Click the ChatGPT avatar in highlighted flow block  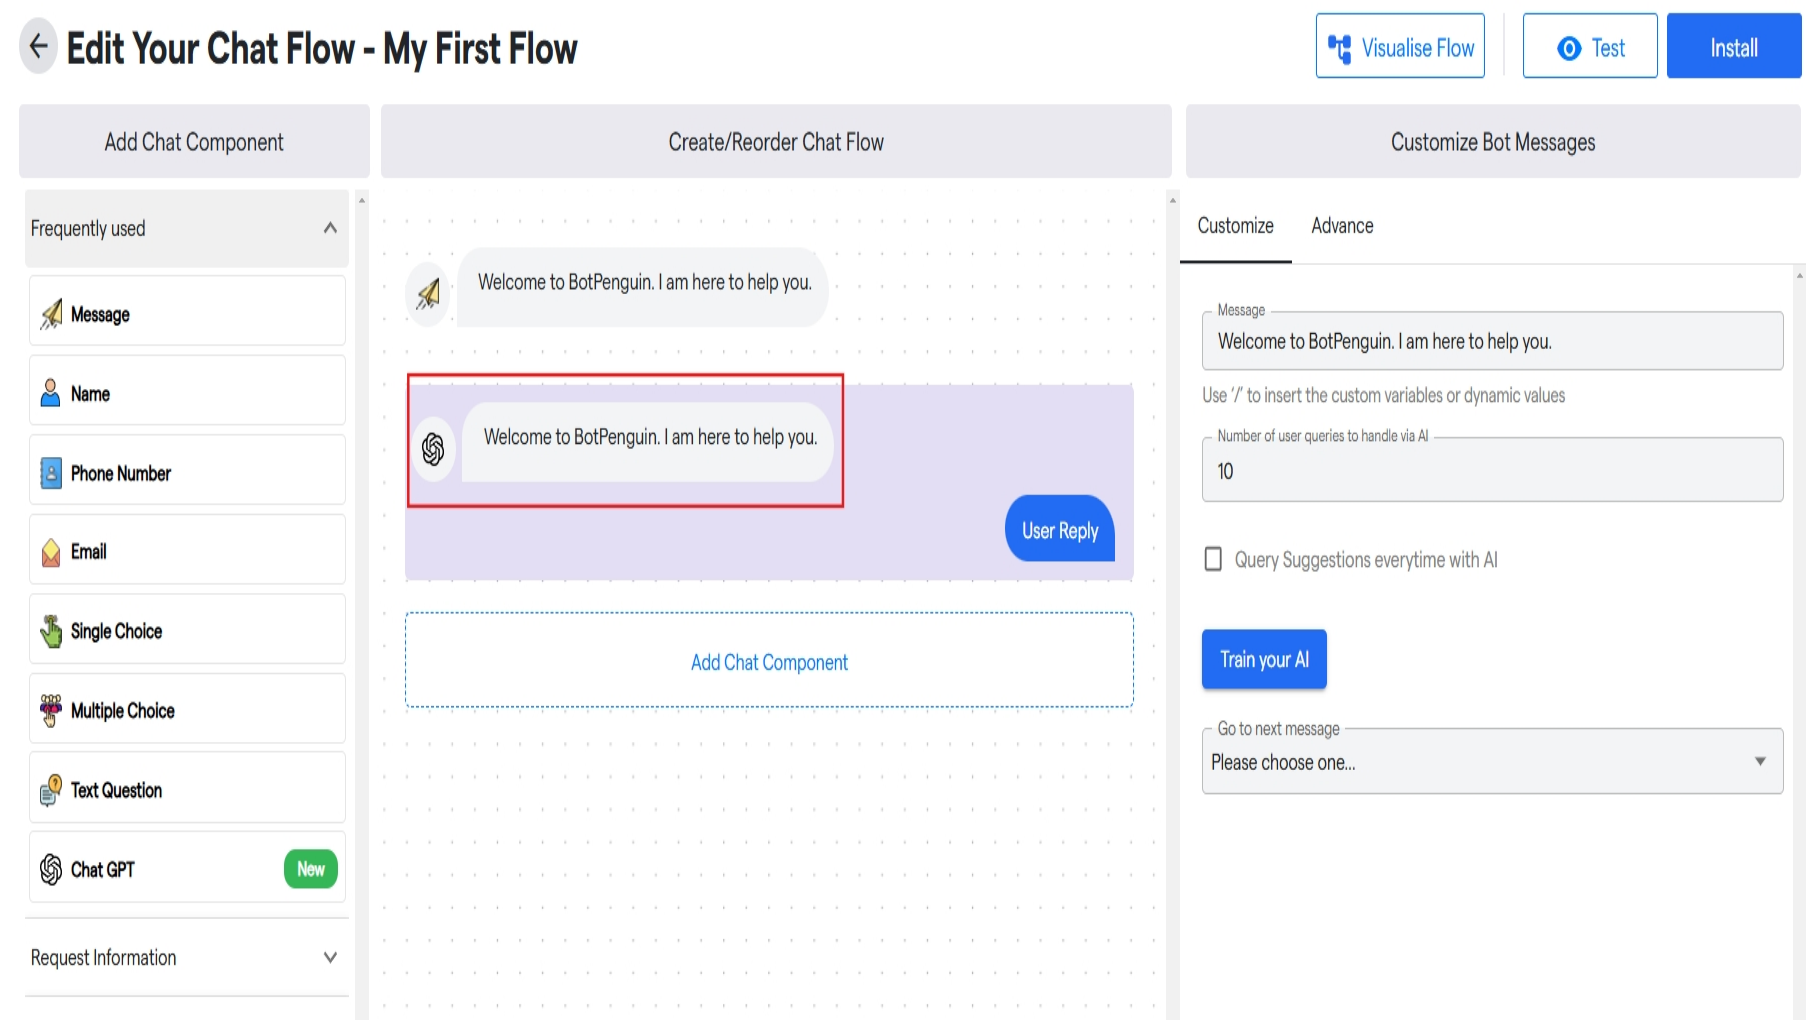point(433,450)
